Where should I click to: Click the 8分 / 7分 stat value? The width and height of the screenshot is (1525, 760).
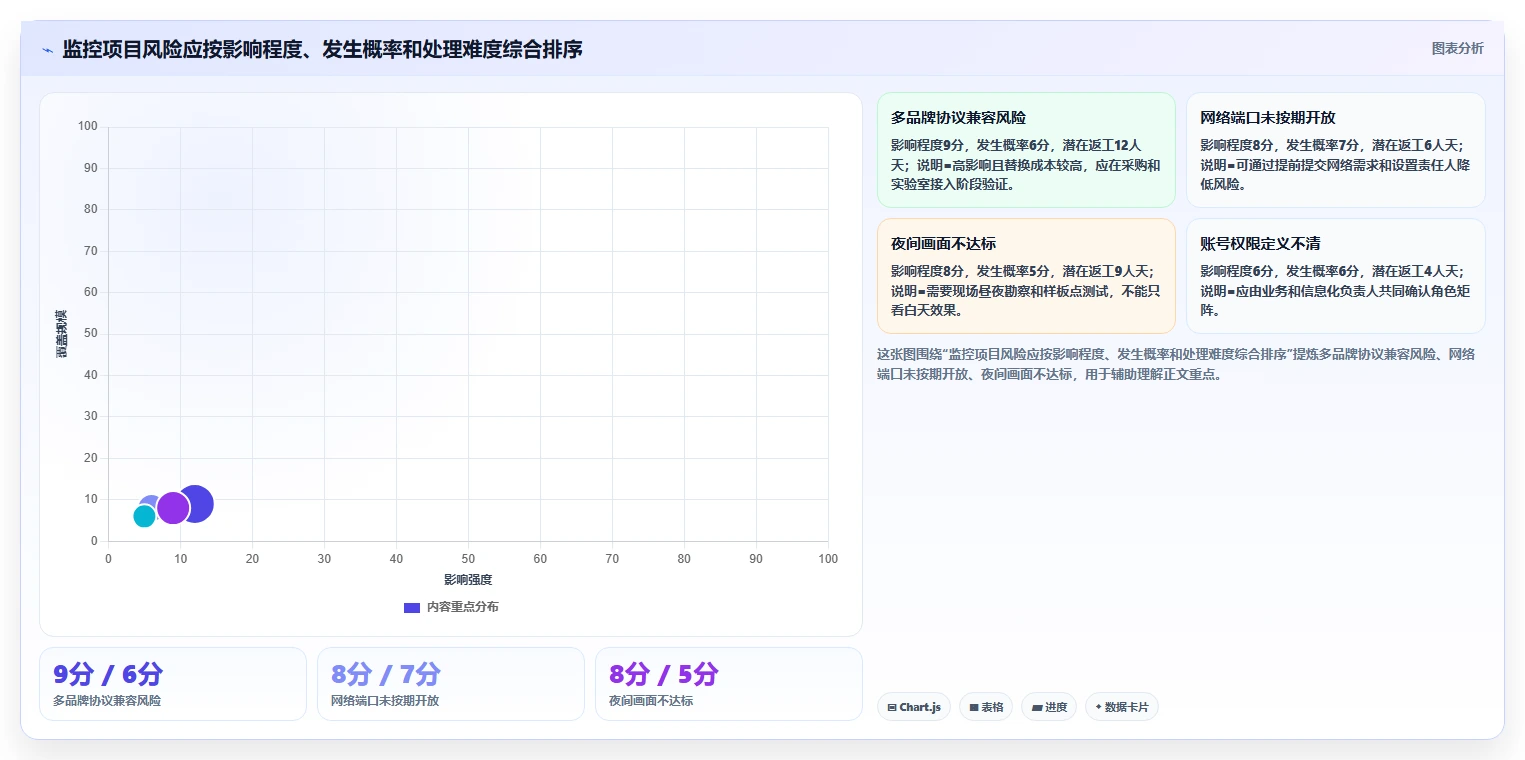pyautogui.click(x=386, y=674)
